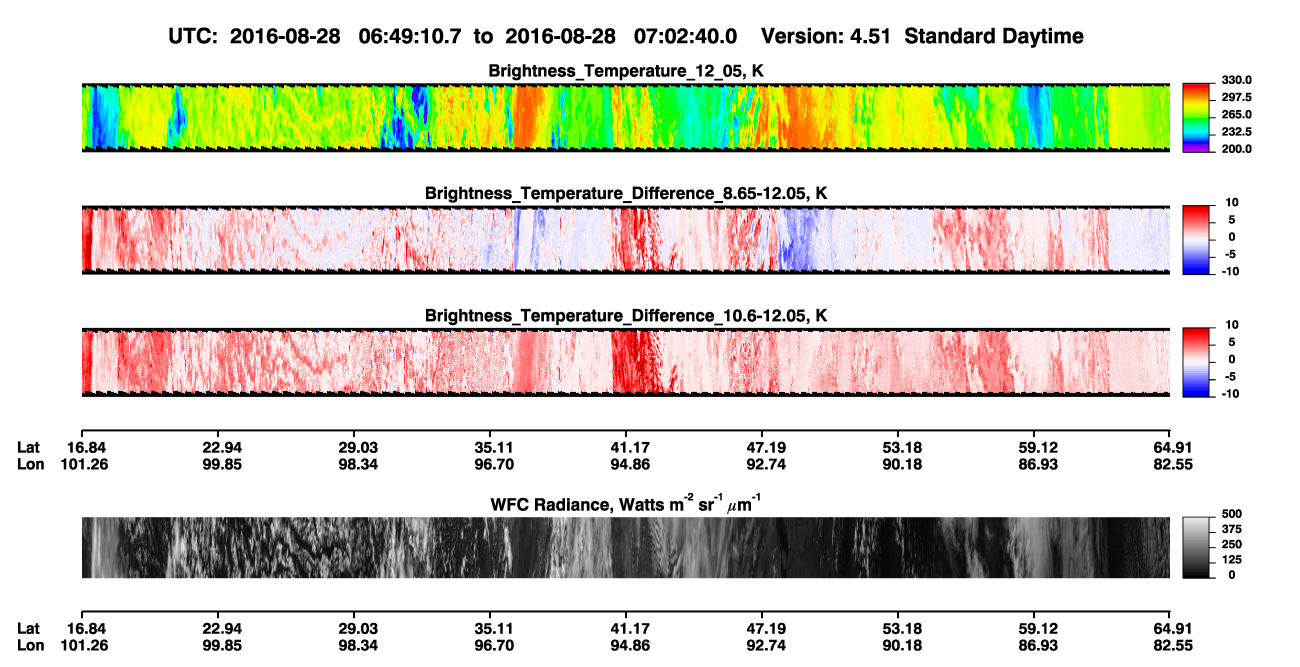Click the 265.0 colorbar label
This screenshot has width=1300, height=667.
click(x=1236, y=115)
